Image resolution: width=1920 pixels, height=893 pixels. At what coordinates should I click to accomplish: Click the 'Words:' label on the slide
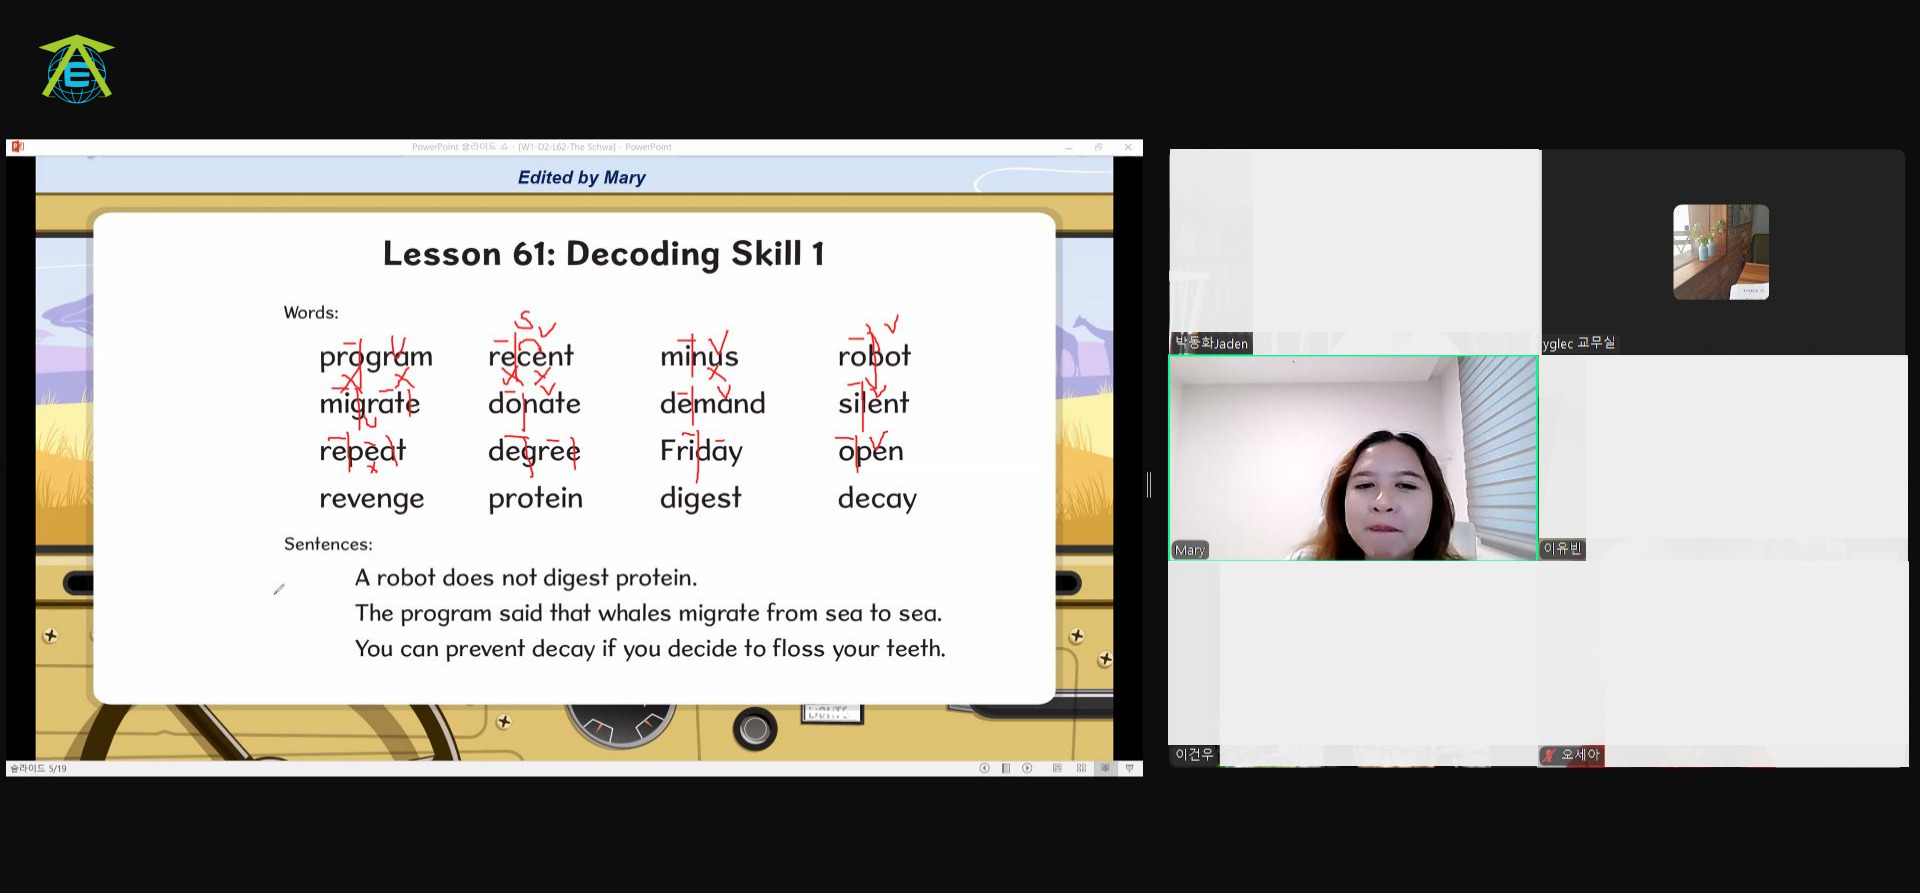(x=311, y=313)
